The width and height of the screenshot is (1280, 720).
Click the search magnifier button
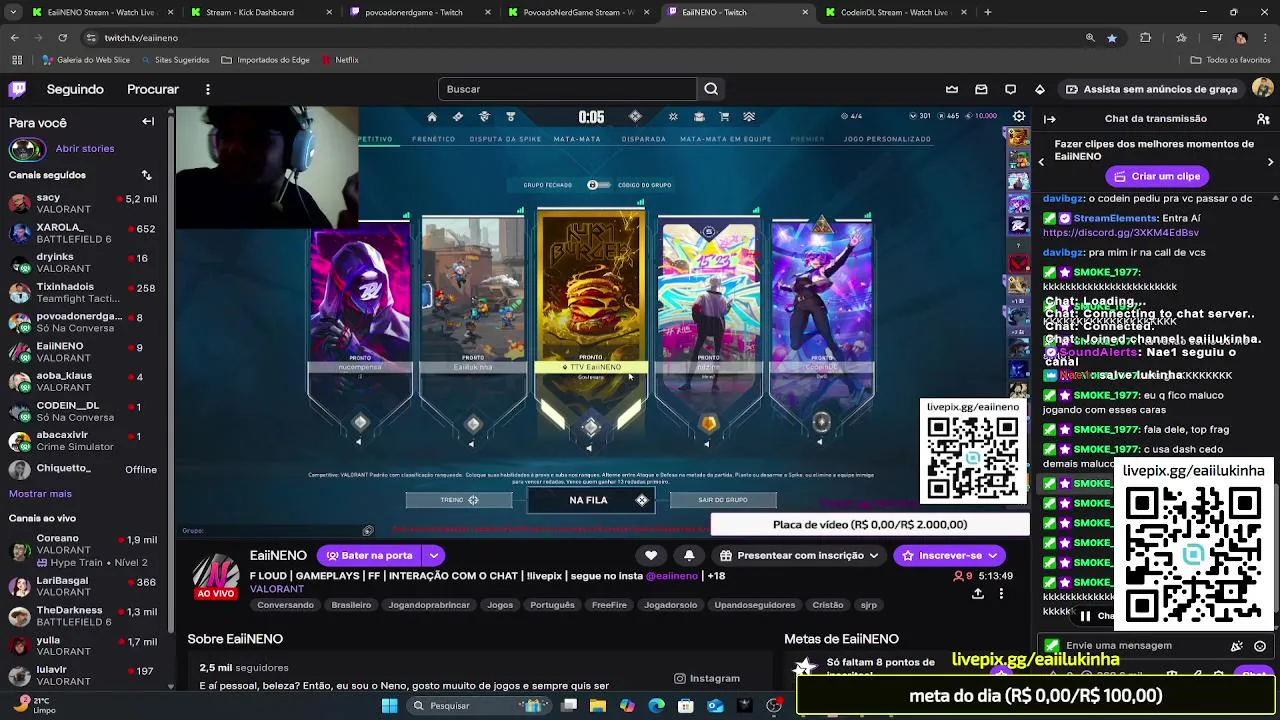(711, 89)
